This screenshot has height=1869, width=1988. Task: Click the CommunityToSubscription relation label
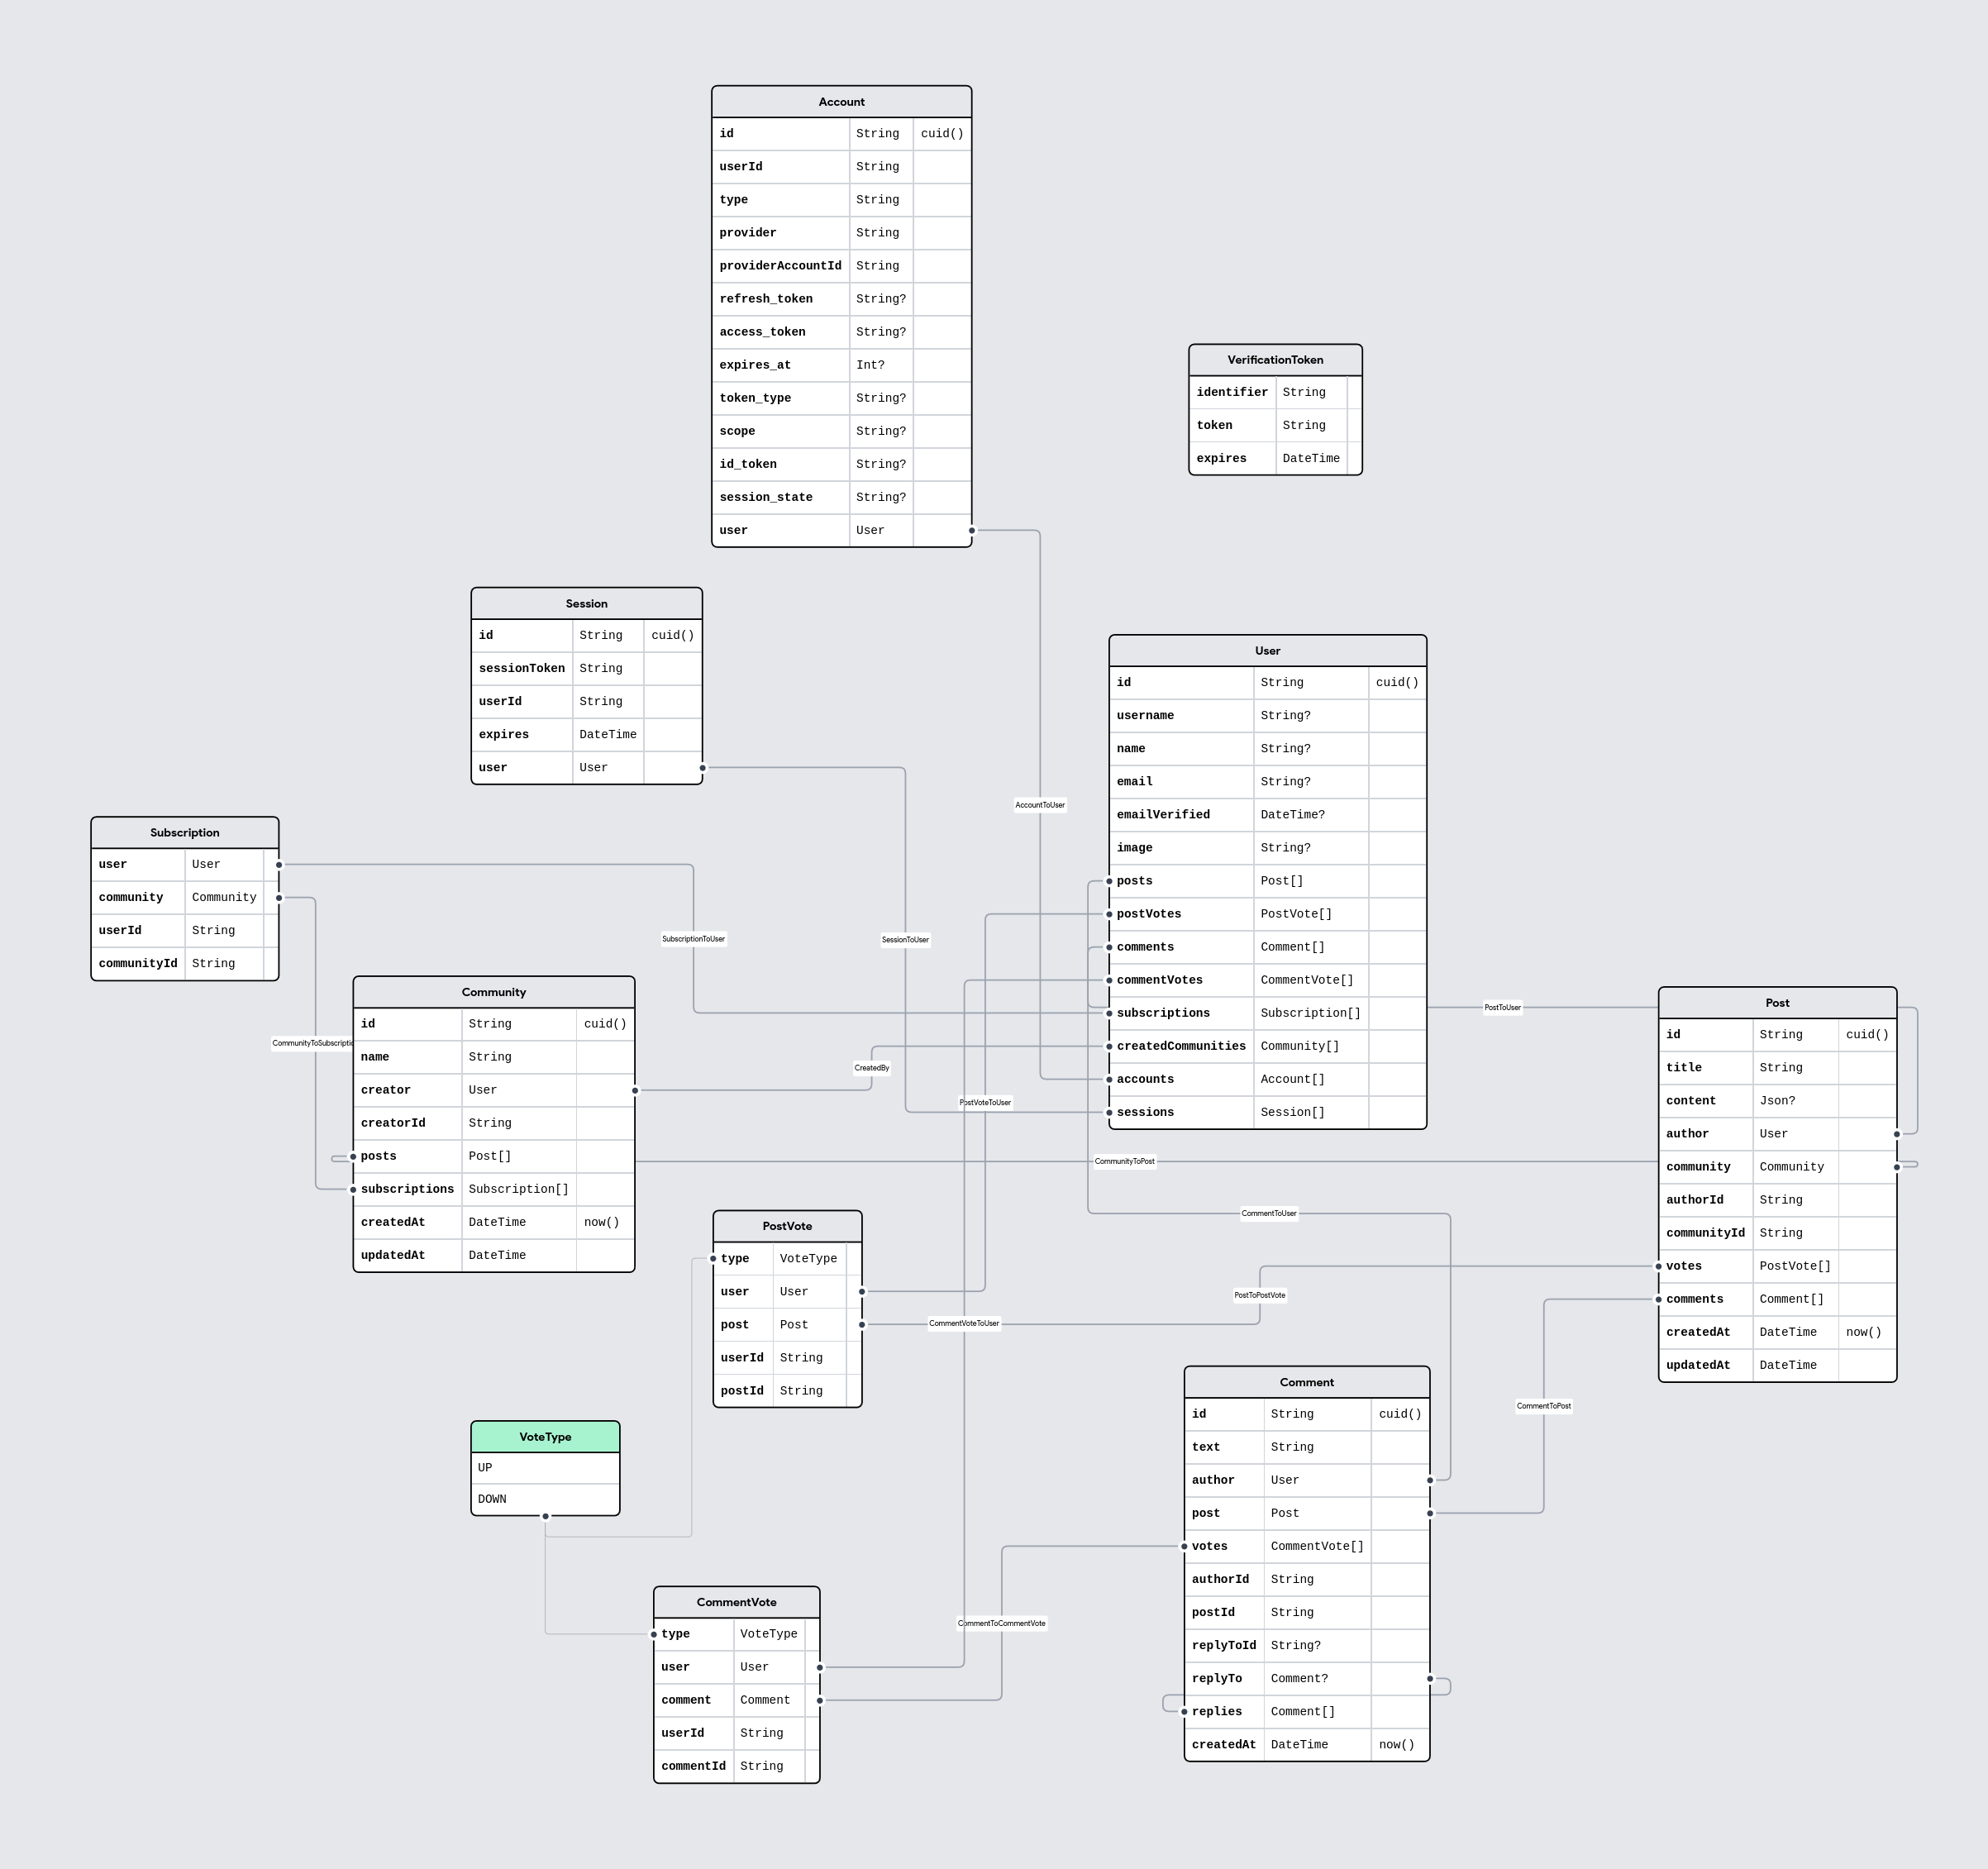tap(313, 1043)
